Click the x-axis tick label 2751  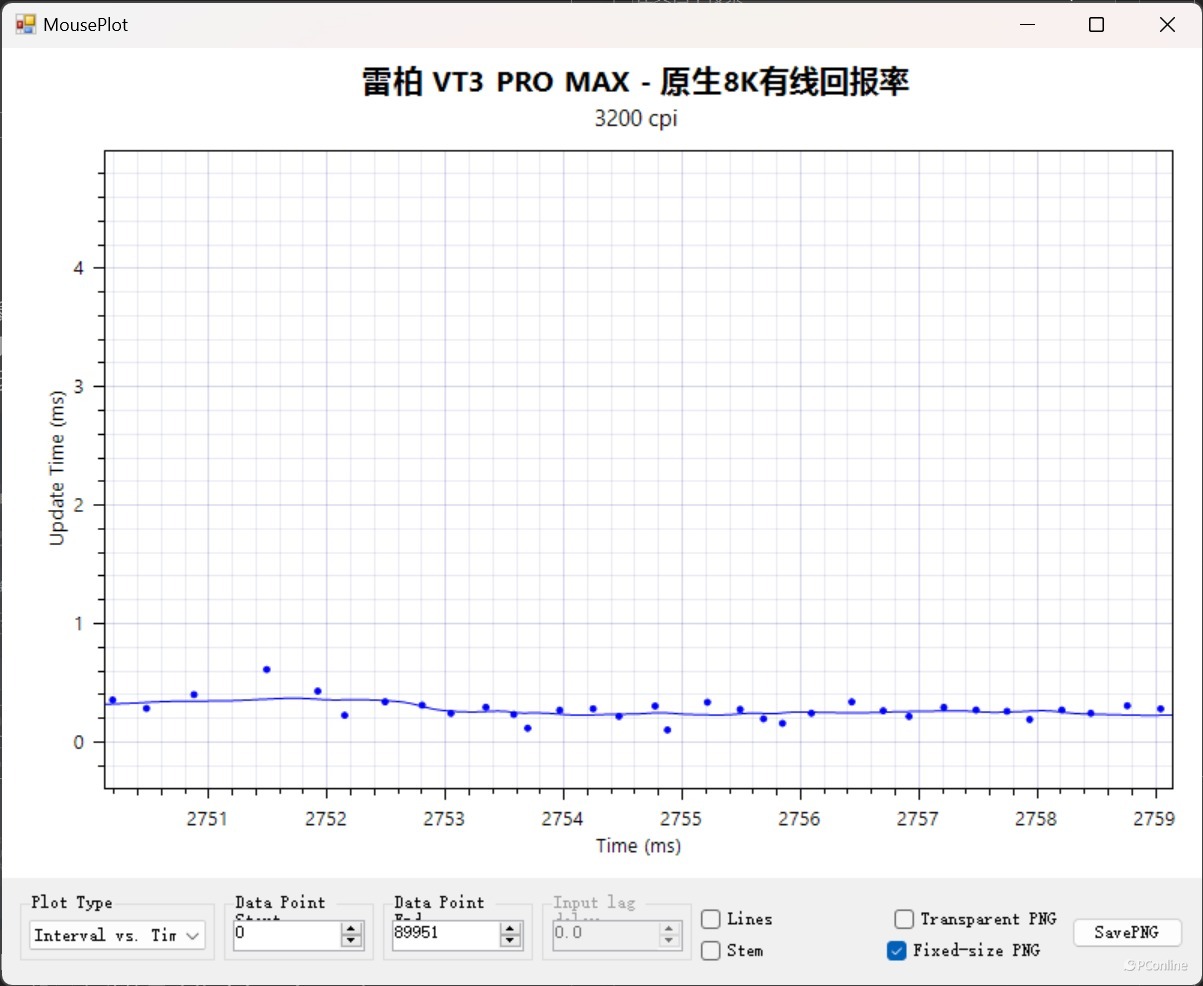tap(208, 819)
